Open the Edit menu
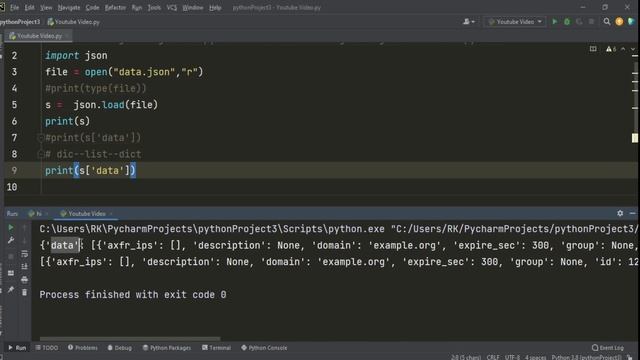The width and height of the screenshot is (640, 360). [29, 7]
